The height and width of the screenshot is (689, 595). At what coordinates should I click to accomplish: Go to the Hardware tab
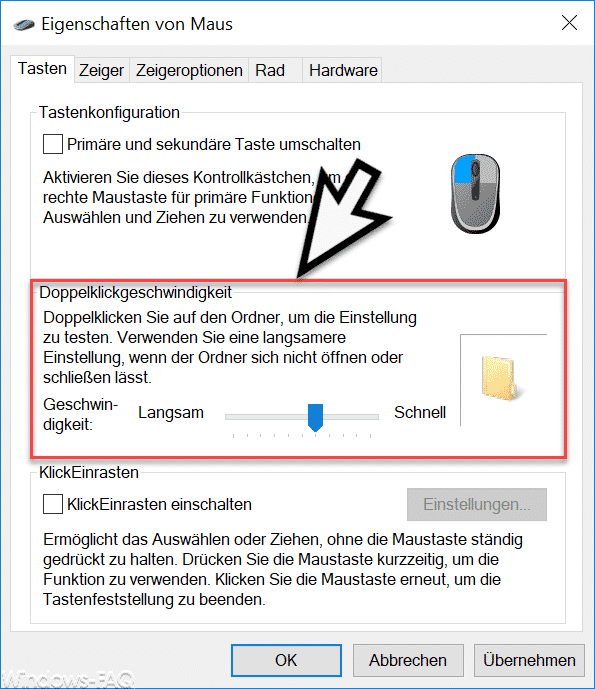tap(342, 70)
